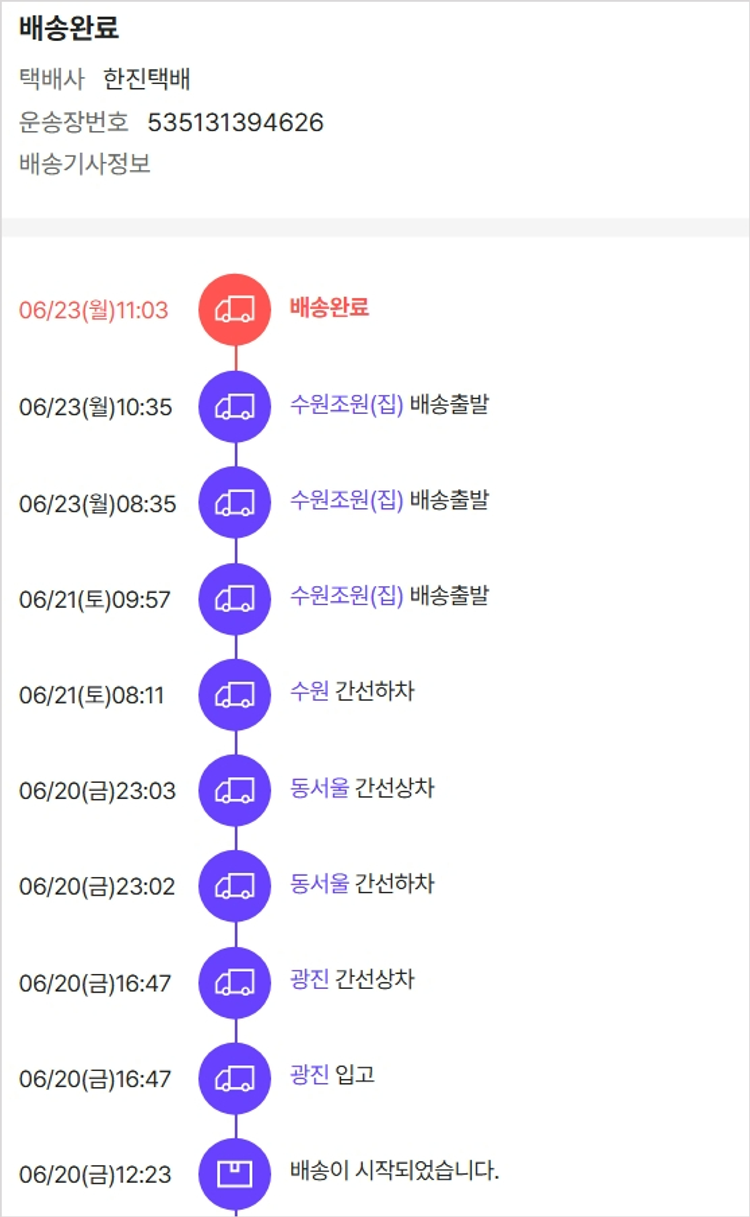
Task: Click the 한진택배 courier name
Action: click(x=147, y=79)
